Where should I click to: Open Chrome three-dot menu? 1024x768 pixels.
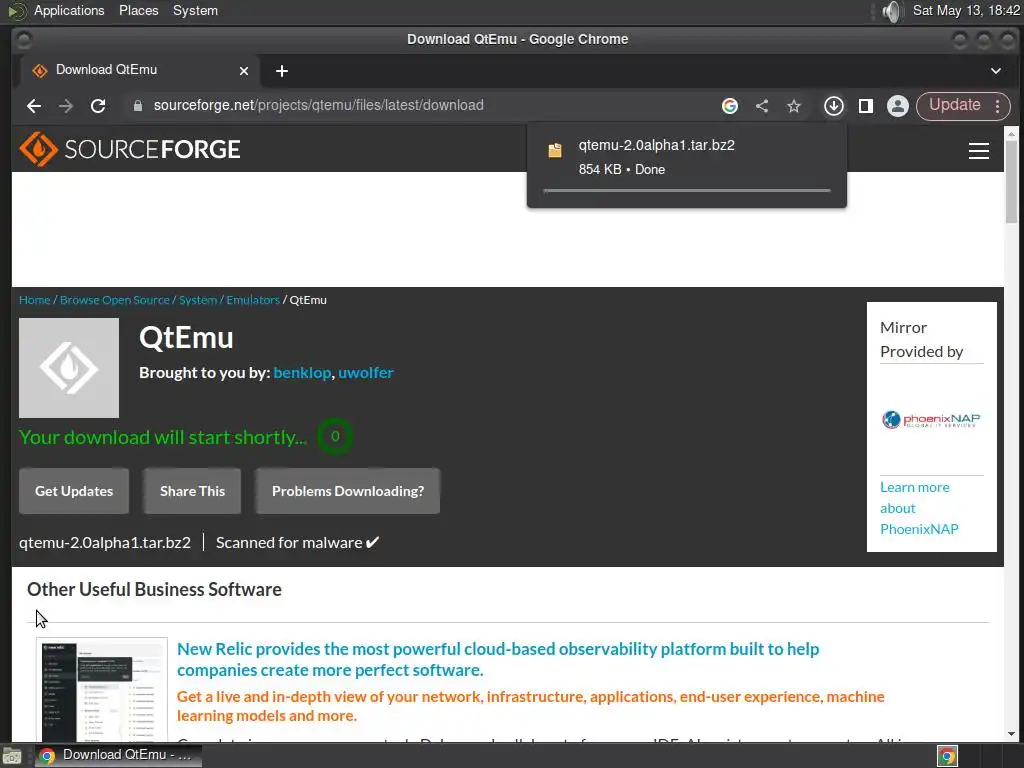(x=997, y=106)
